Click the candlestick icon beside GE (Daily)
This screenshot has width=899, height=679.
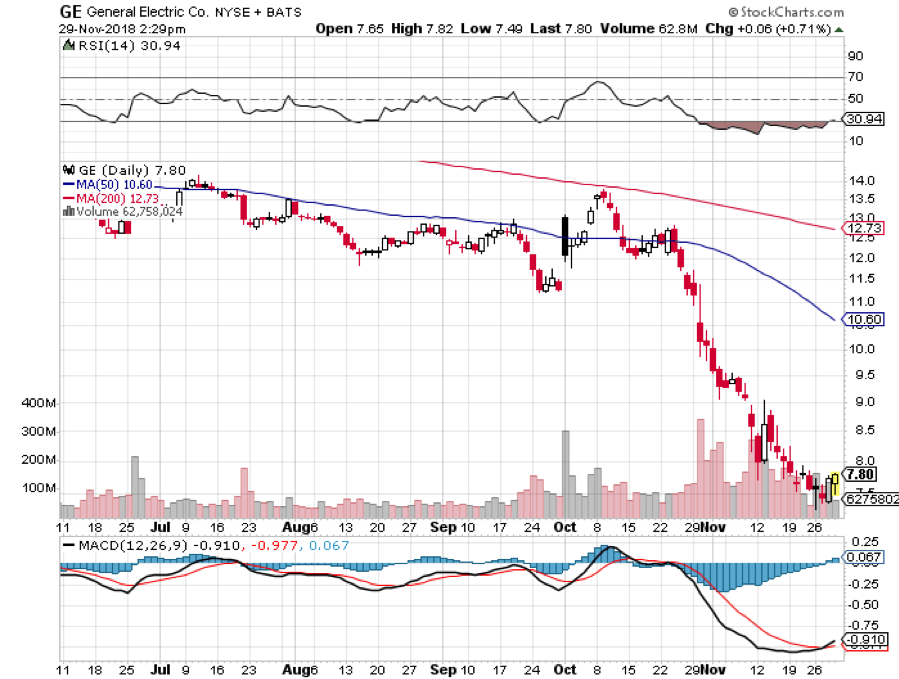(x=69, y=170)
